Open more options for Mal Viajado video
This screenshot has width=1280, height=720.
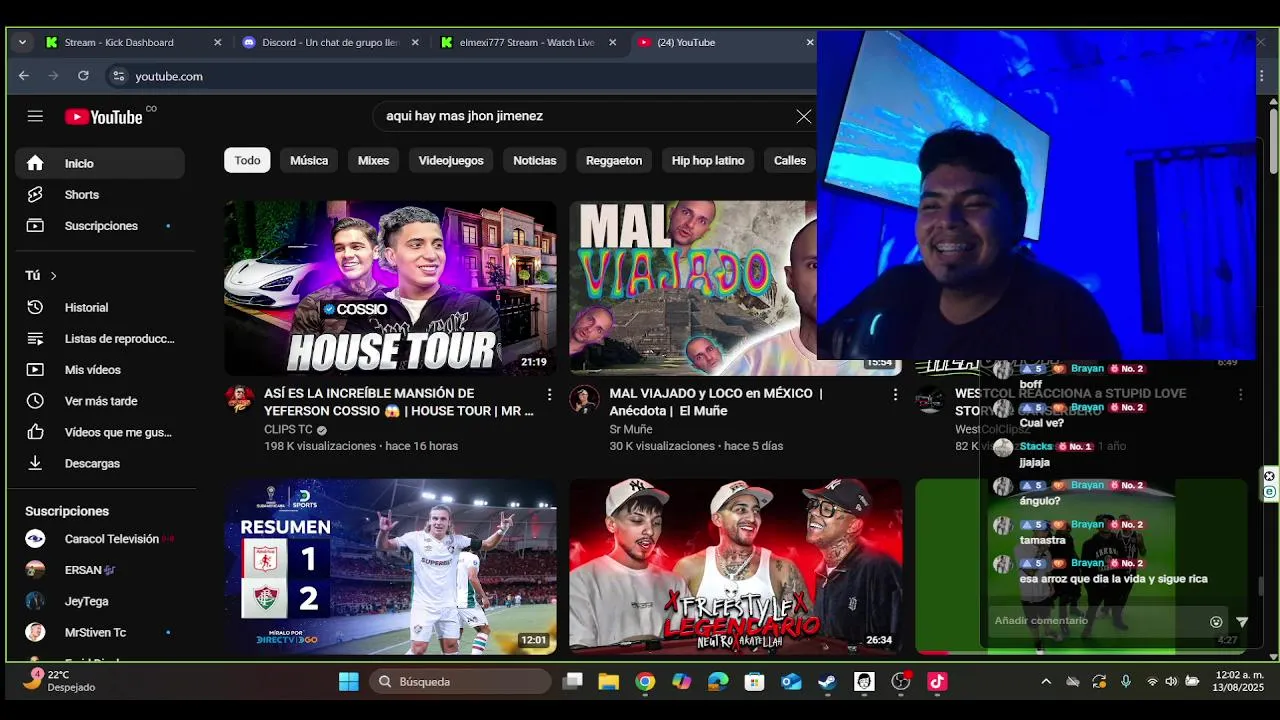(895, 395)
